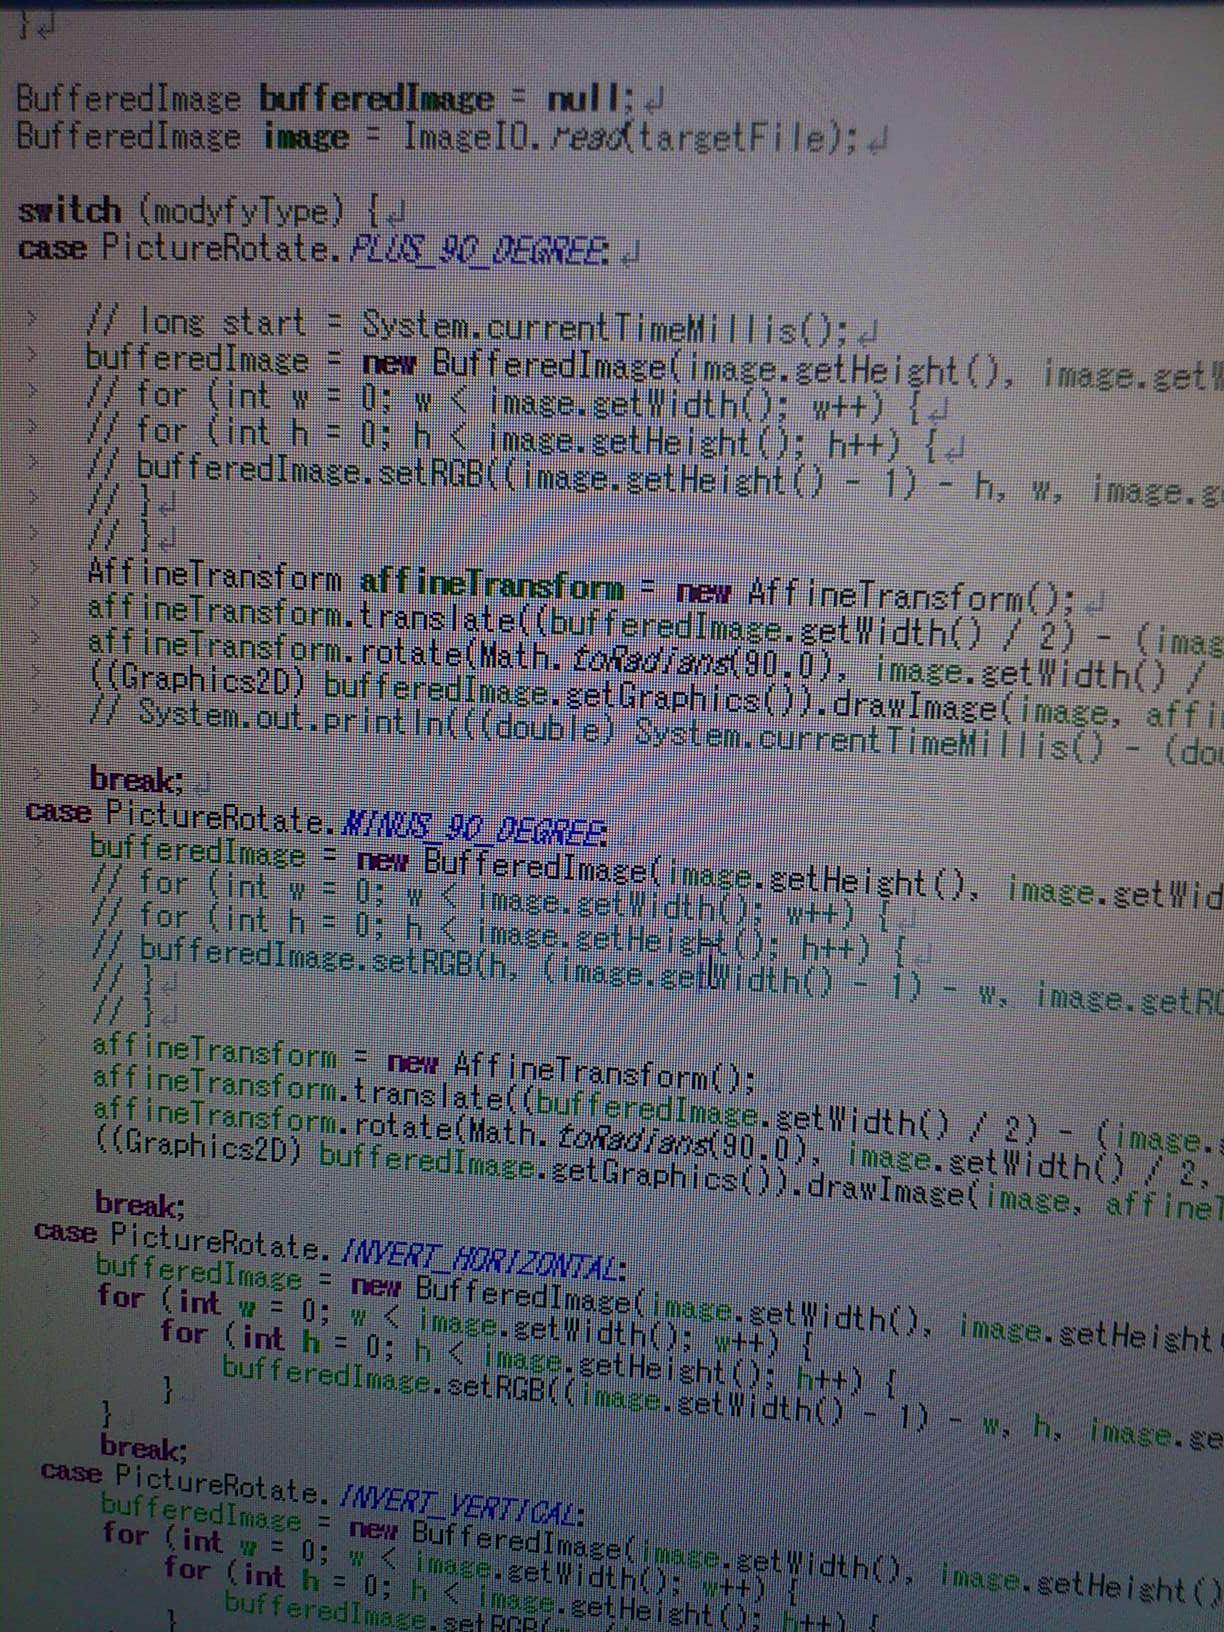Image resolution: width=1224 pixels, height=1632 pixels.
Task: Click the bold affineTransform variable in its declaration
Action: [491, 585]
